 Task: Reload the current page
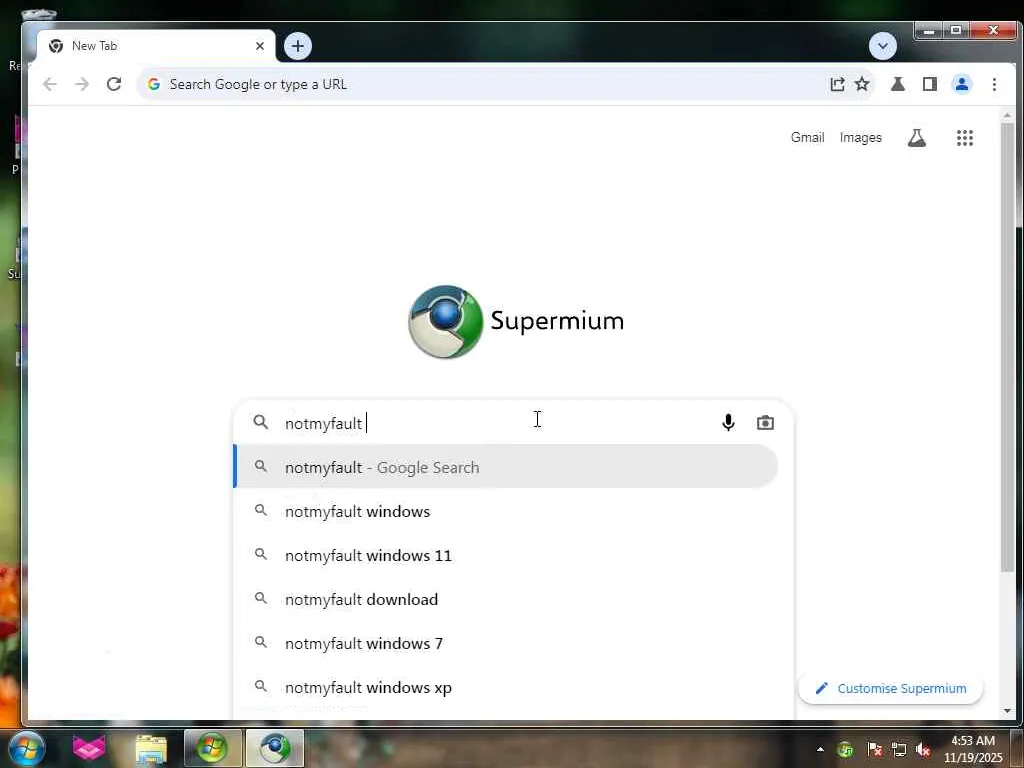coord(114,84)
